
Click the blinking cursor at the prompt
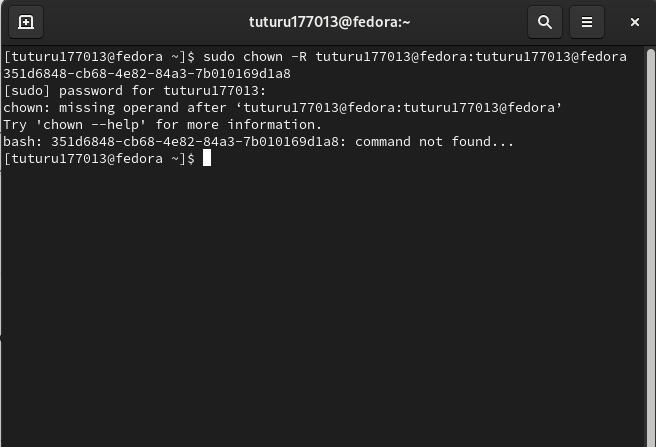[207, 159]
